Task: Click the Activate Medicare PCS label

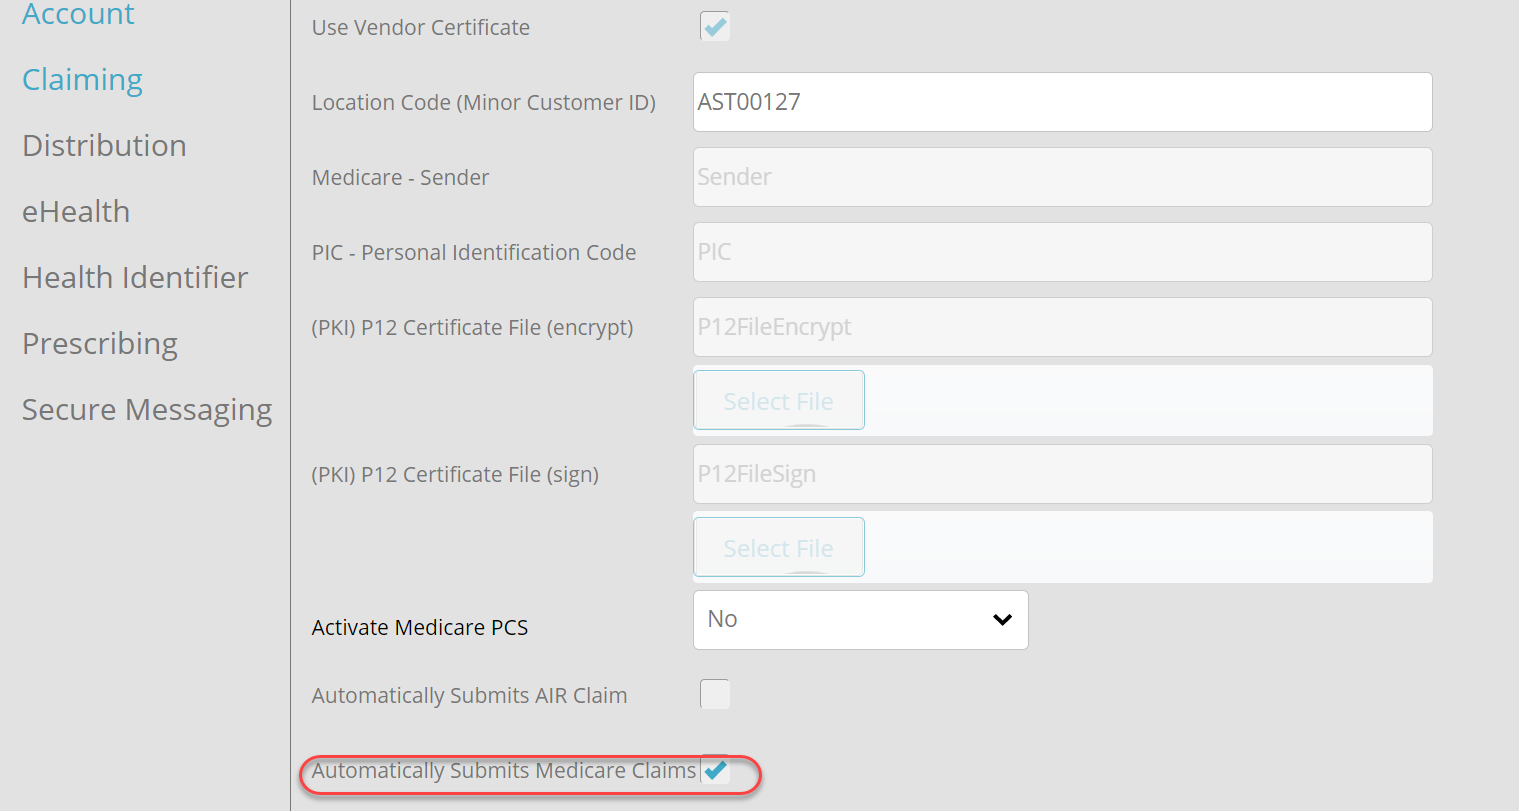Action: 420,628
